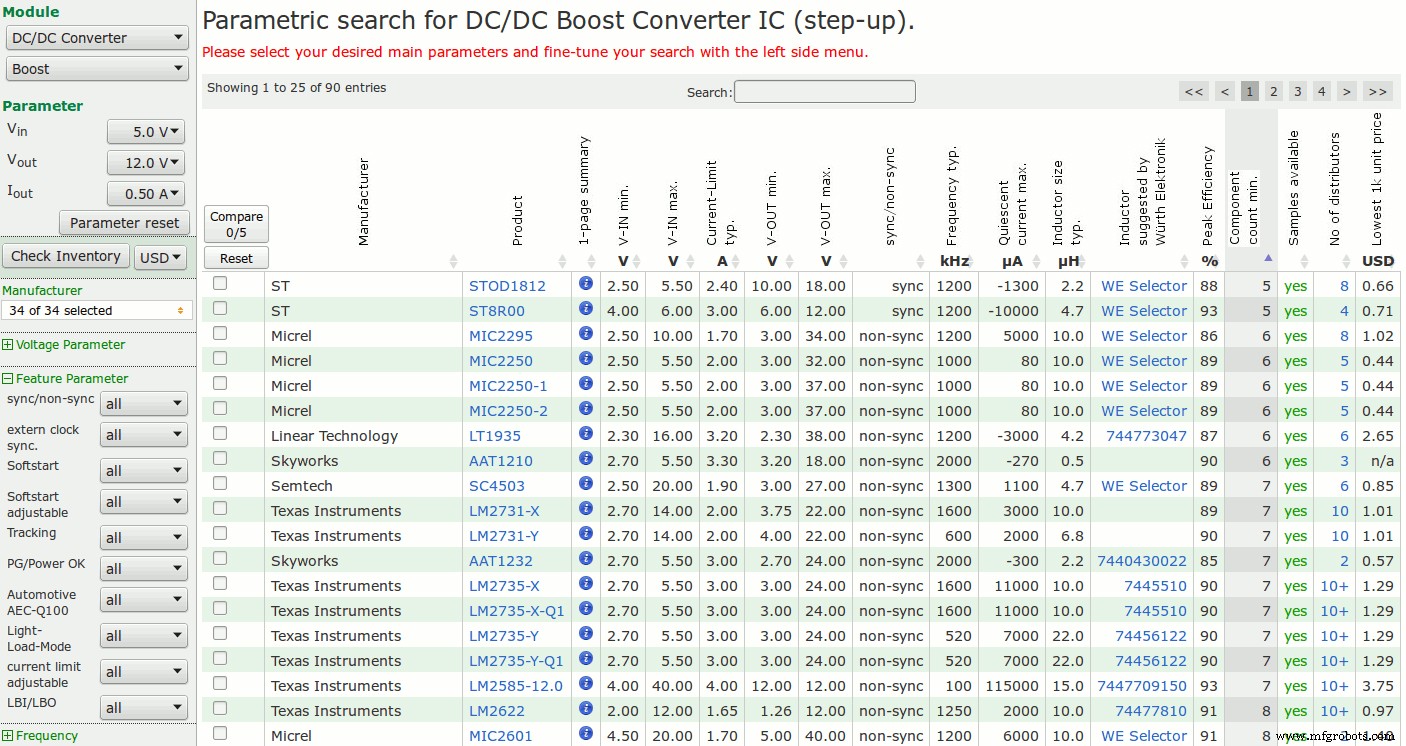The image size is (1406, 746).
Task: Select the checkbox next to Linear Technology LT1935
Action: point(220,434)
